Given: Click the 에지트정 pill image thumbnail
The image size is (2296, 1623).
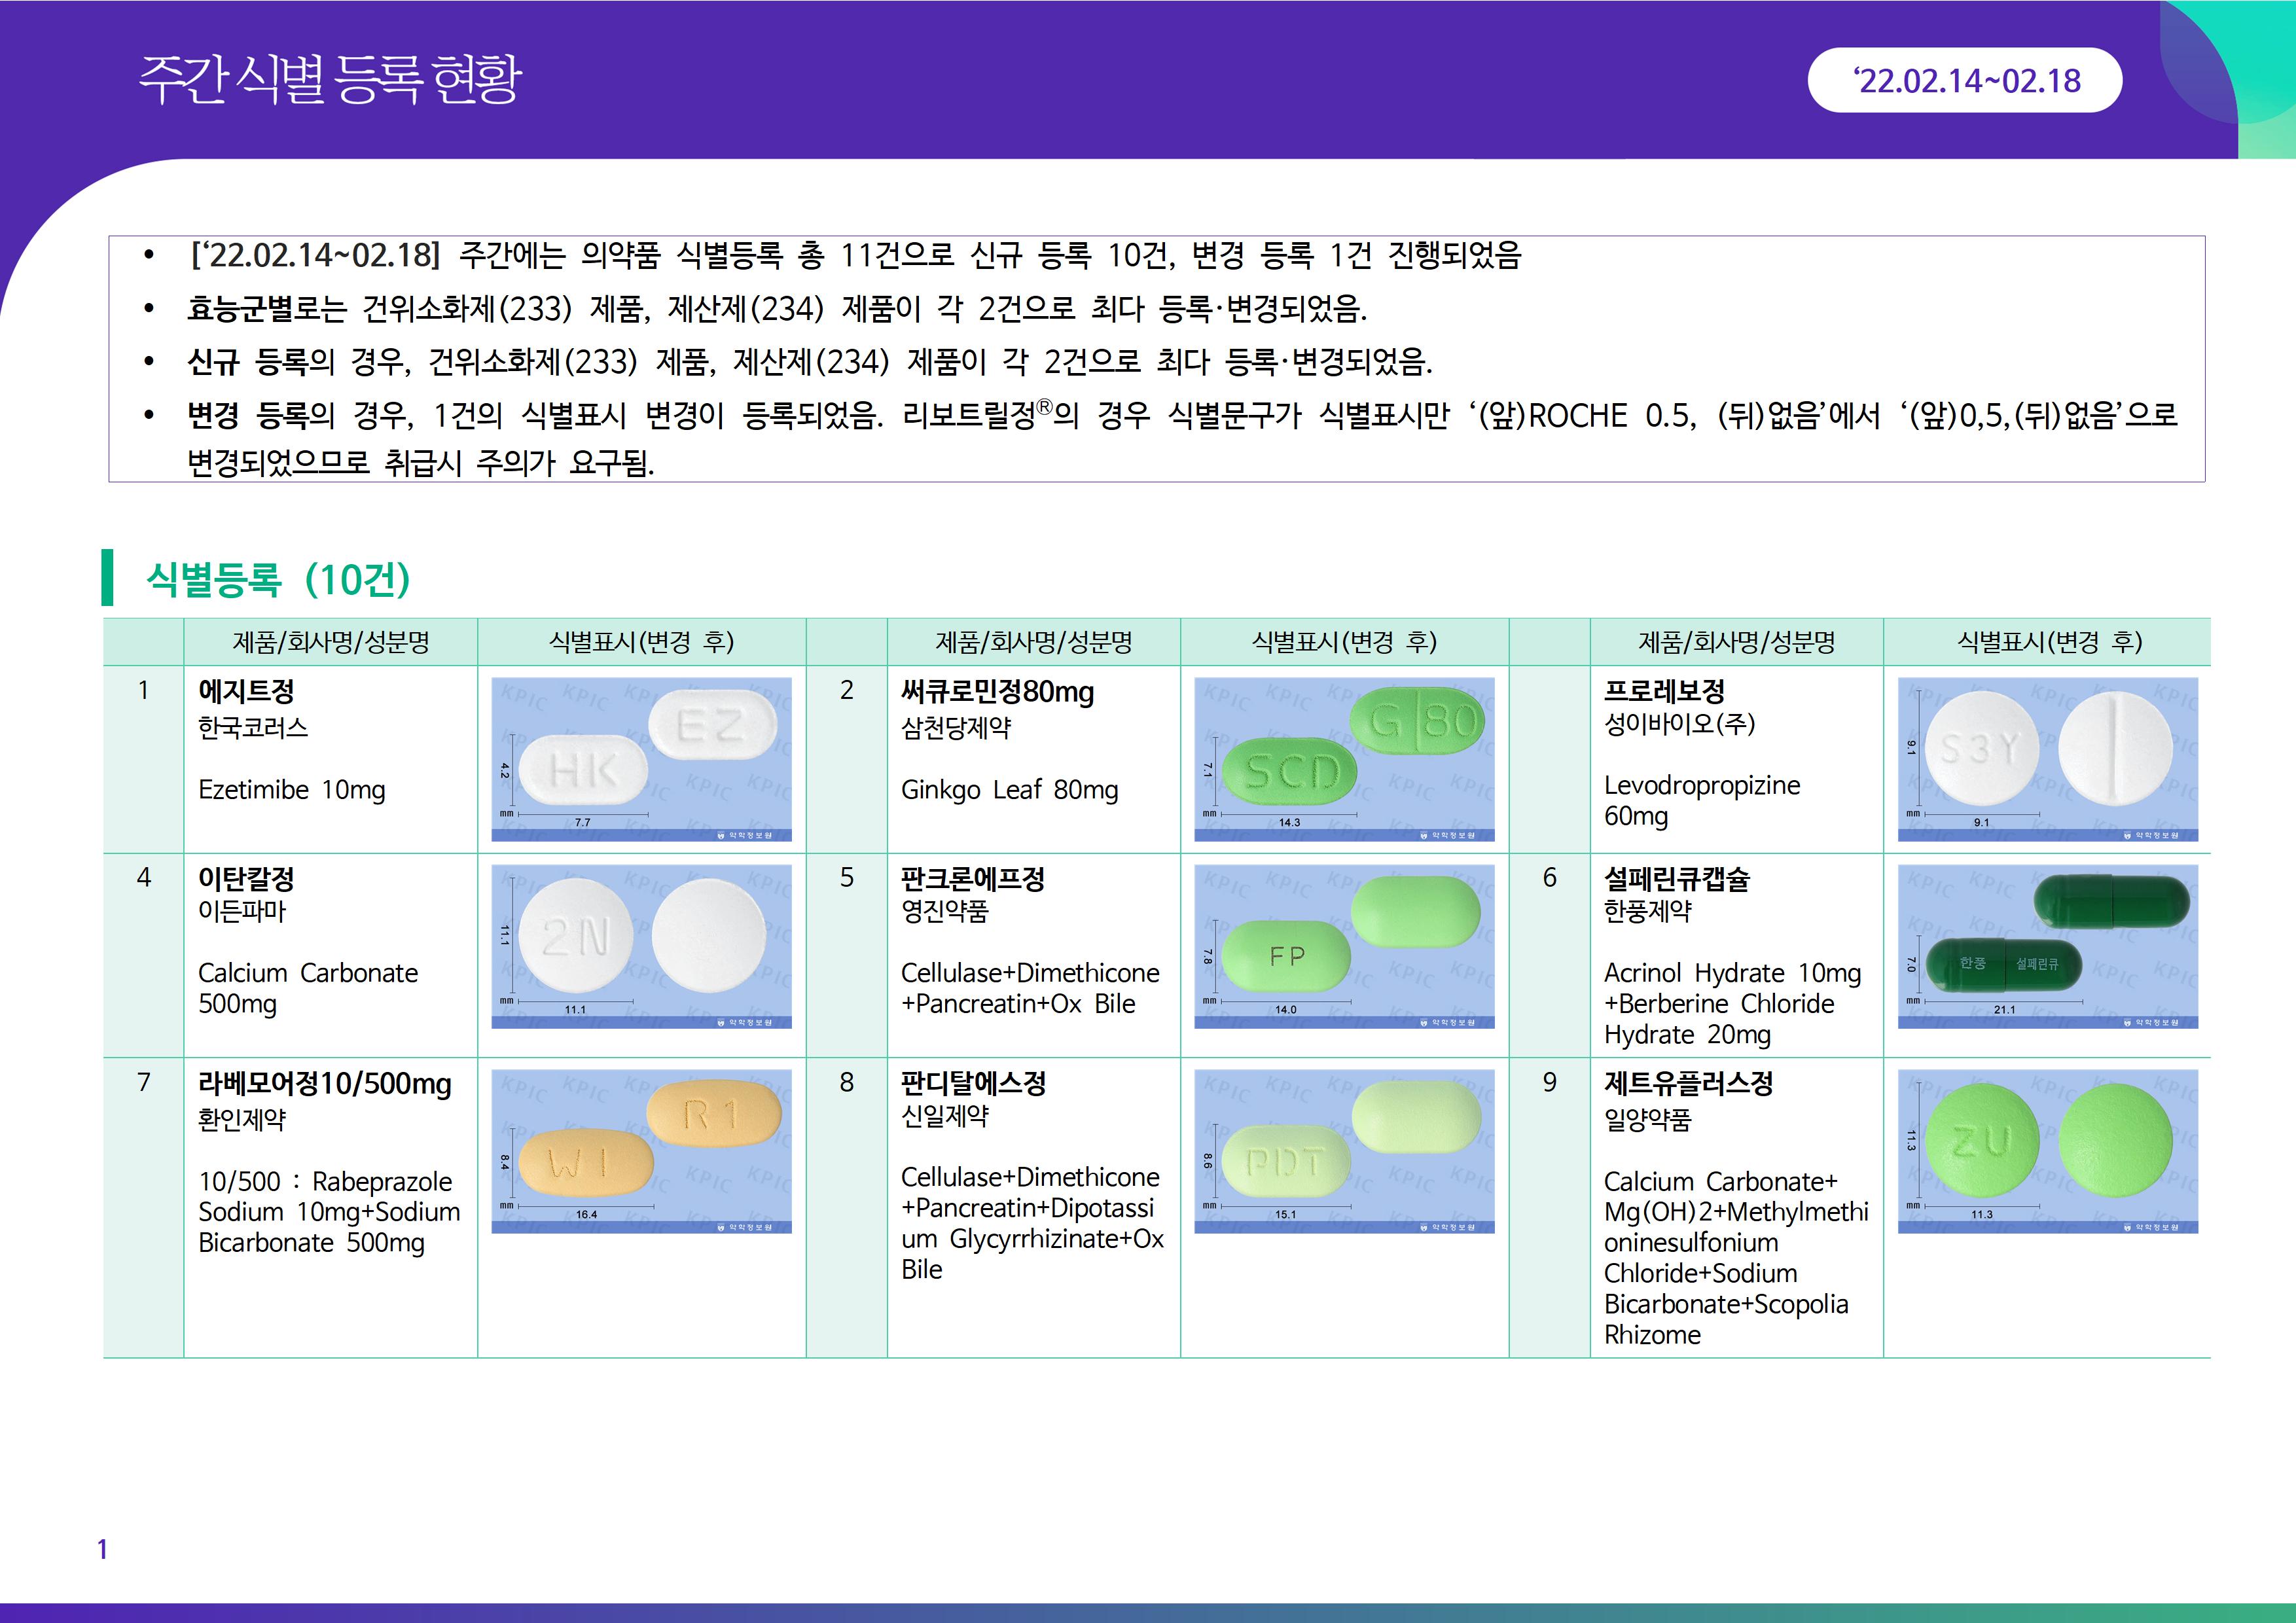Looking at the screenshot, I should pyautogui.click(x=641, y=759).
